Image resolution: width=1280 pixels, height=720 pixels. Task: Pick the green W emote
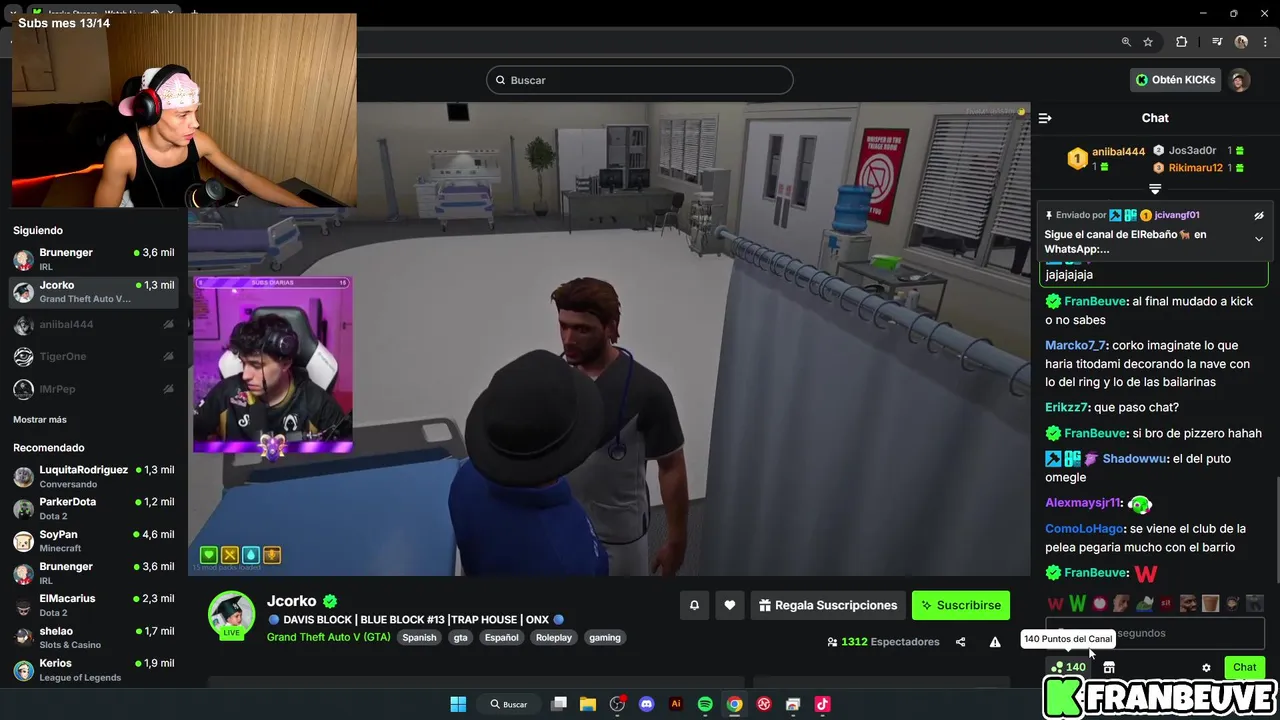(1077, 604)
